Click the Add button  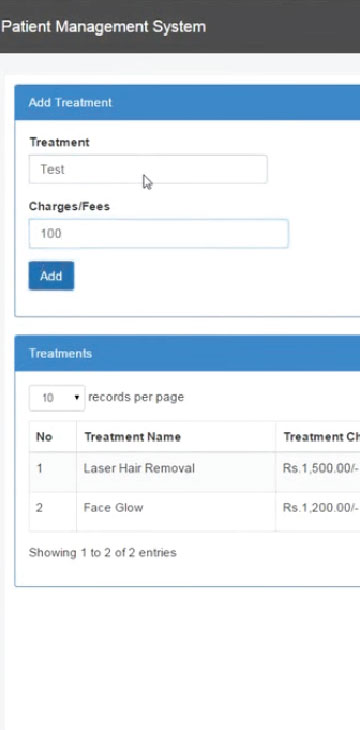coord(51,276)
